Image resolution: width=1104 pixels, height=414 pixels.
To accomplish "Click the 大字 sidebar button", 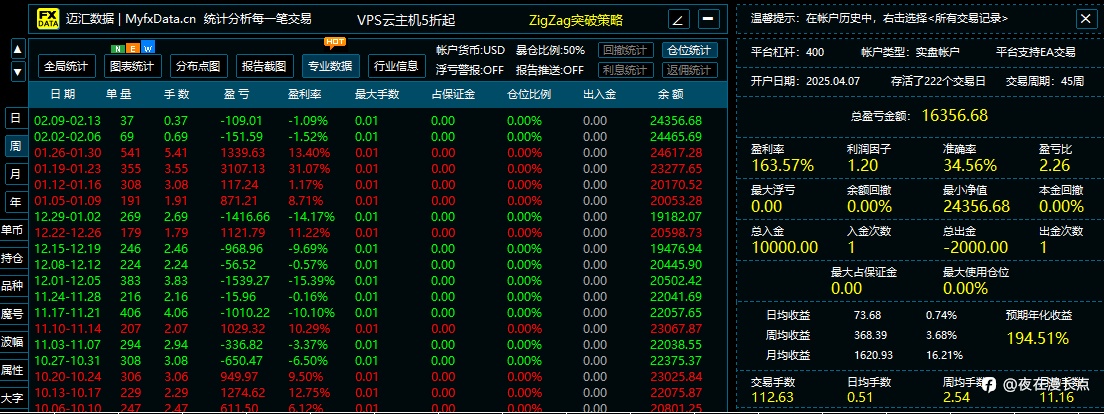I will pos(13,398).
